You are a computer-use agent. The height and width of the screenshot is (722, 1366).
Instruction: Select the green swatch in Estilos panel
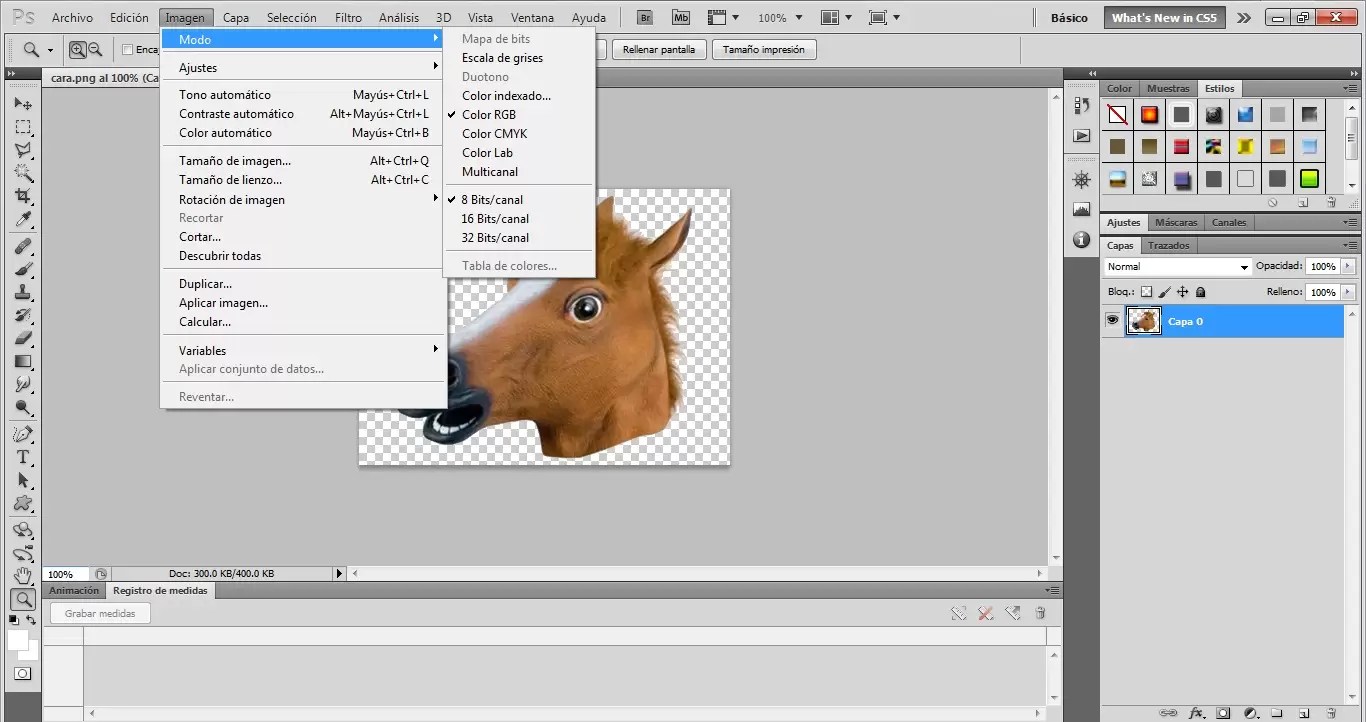click(1309, 179)
